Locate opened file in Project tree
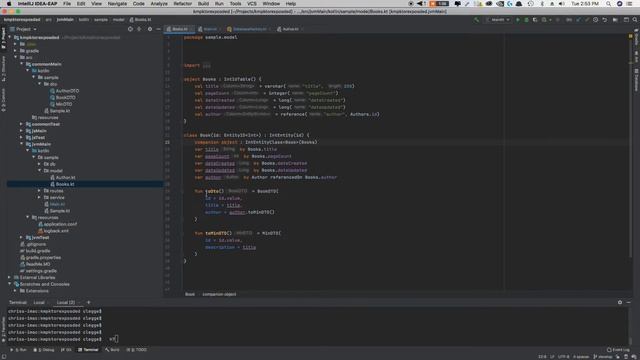Screen dimensions: 640x360 [x=130, y=29]
